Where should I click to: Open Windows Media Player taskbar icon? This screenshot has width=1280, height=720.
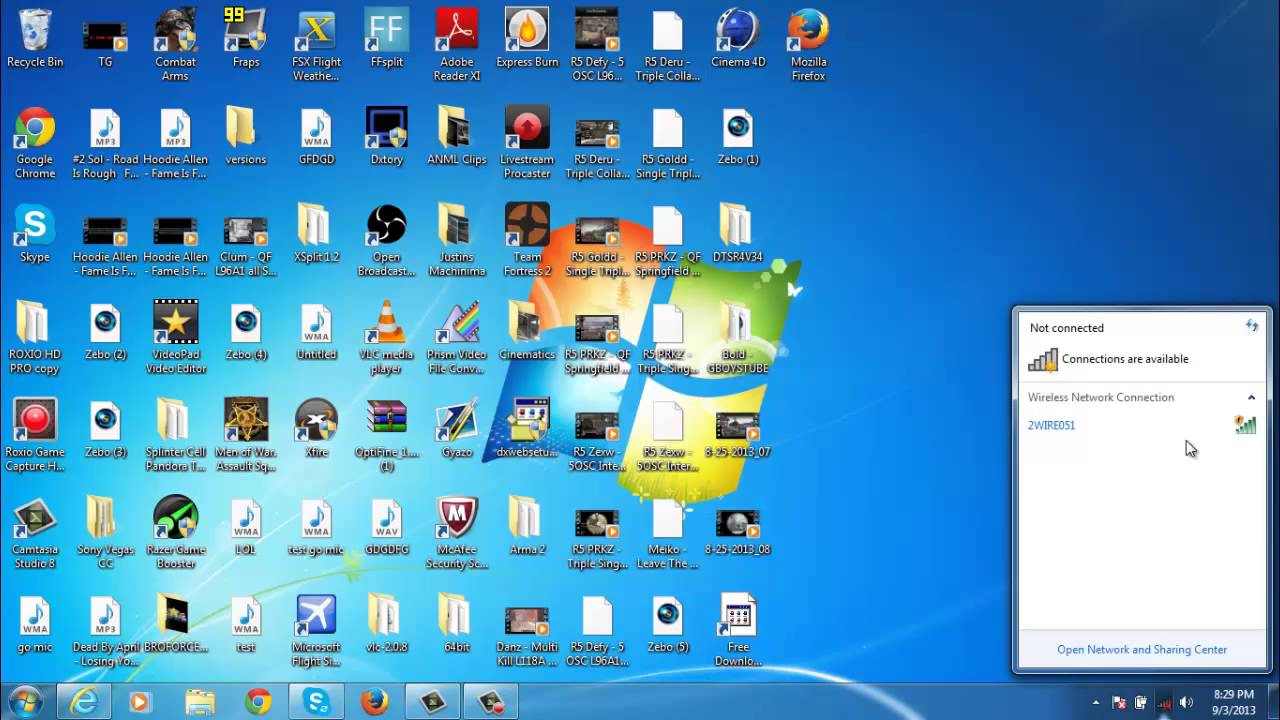pos(142,703)
